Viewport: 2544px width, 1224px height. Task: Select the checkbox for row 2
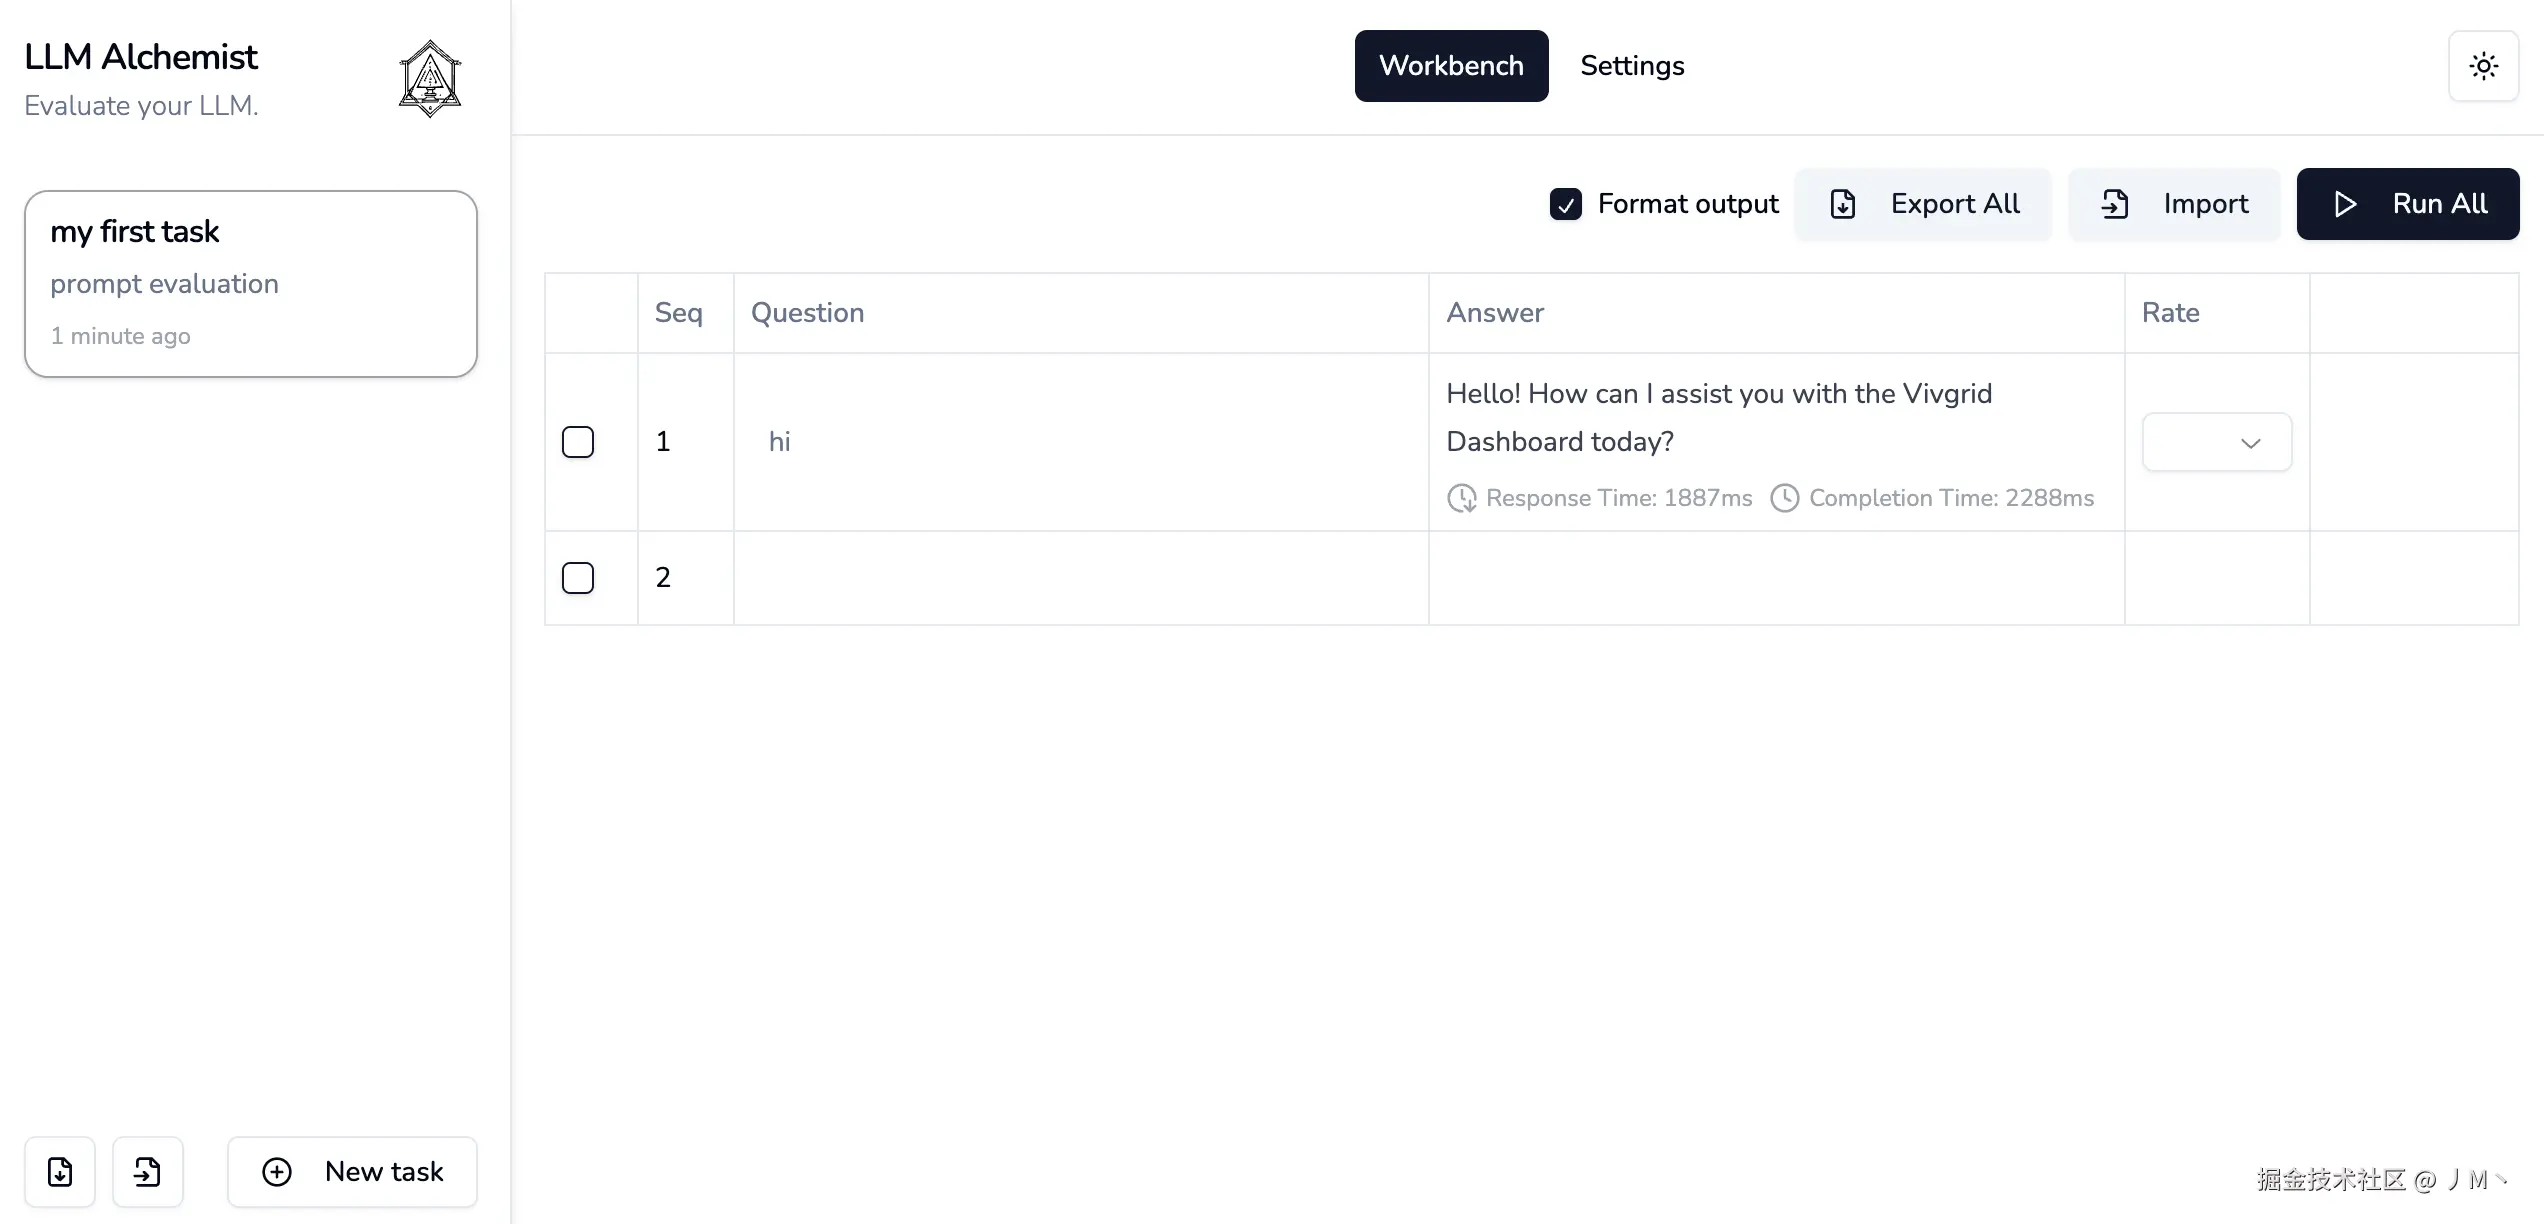click(578, 578)
